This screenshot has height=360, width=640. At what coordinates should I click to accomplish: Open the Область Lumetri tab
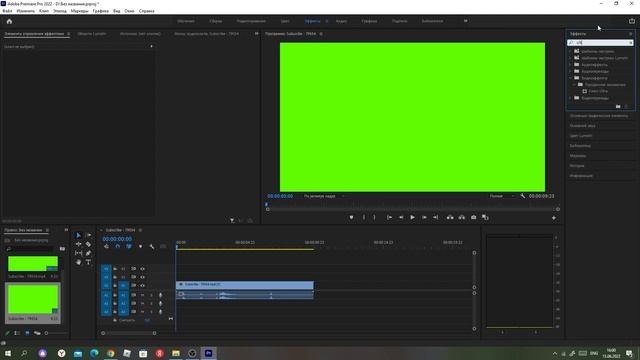coord(92,34)
